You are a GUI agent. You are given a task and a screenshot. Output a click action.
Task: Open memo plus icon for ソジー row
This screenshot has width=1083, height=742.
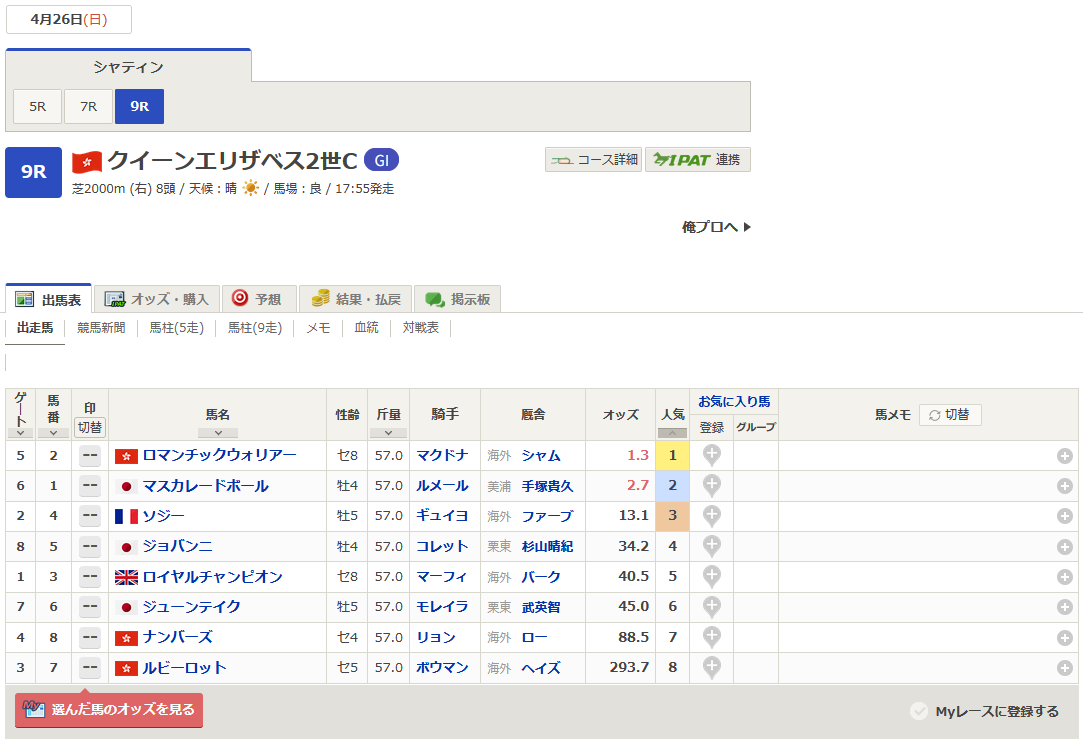tap(1064, 516)
